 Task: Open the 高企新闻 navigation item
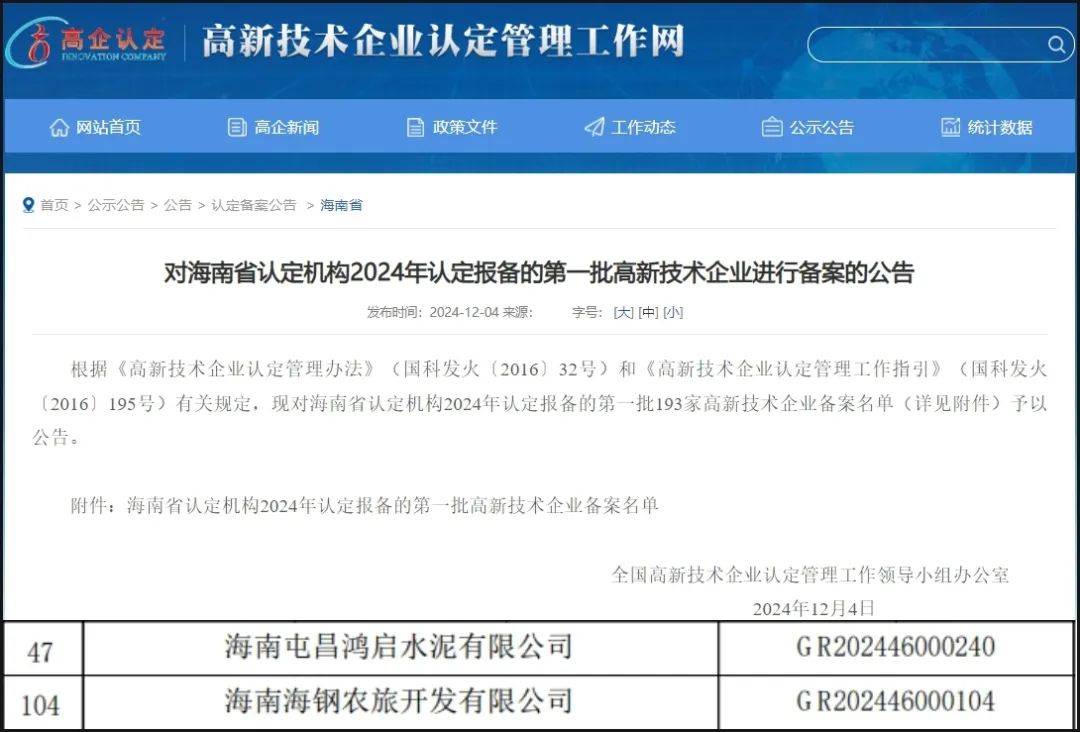(x=273, y=127)
